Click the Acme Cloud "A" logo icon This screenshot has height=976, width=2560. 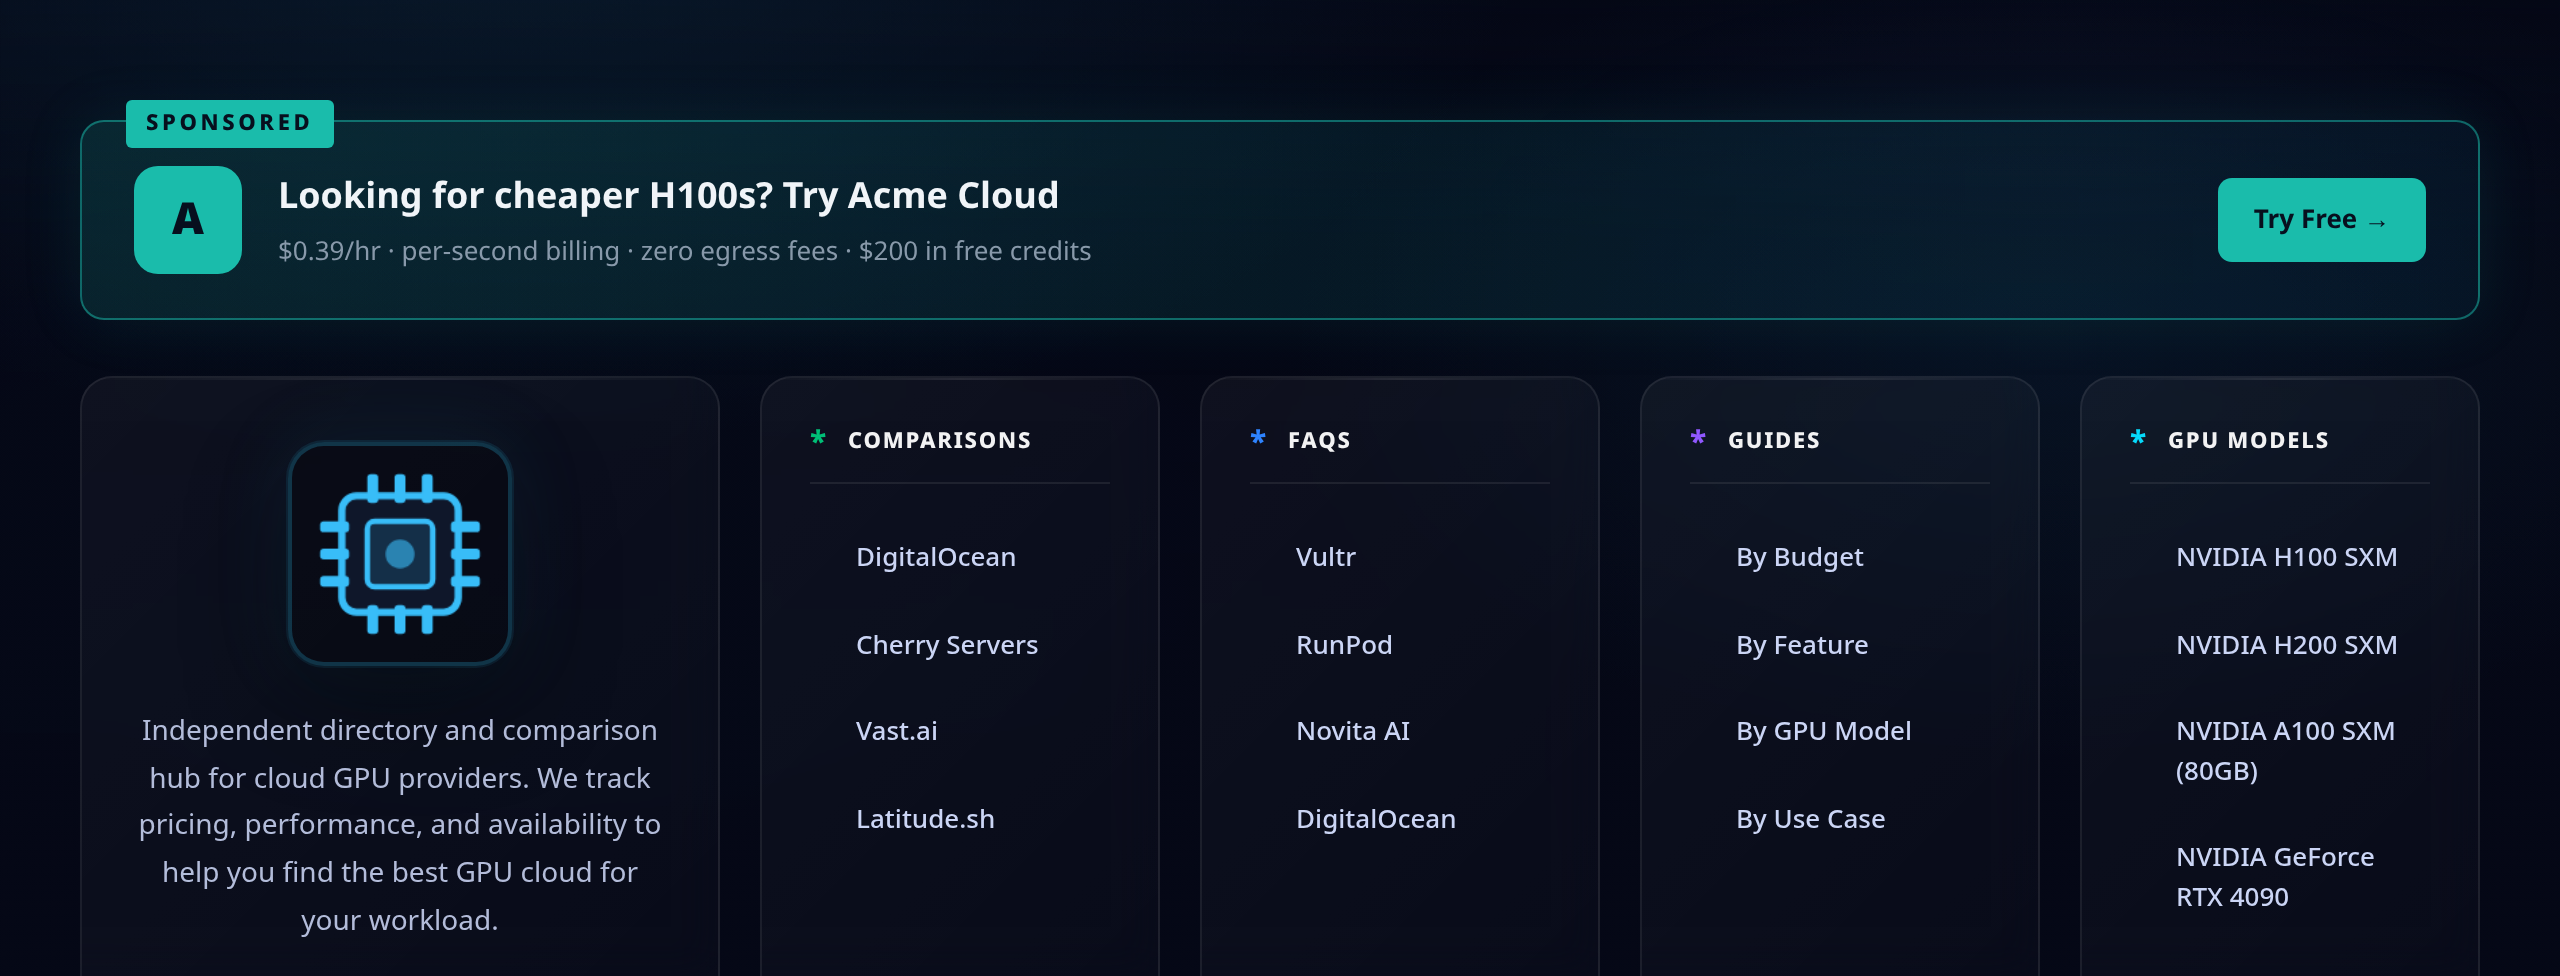click(188, 220)
